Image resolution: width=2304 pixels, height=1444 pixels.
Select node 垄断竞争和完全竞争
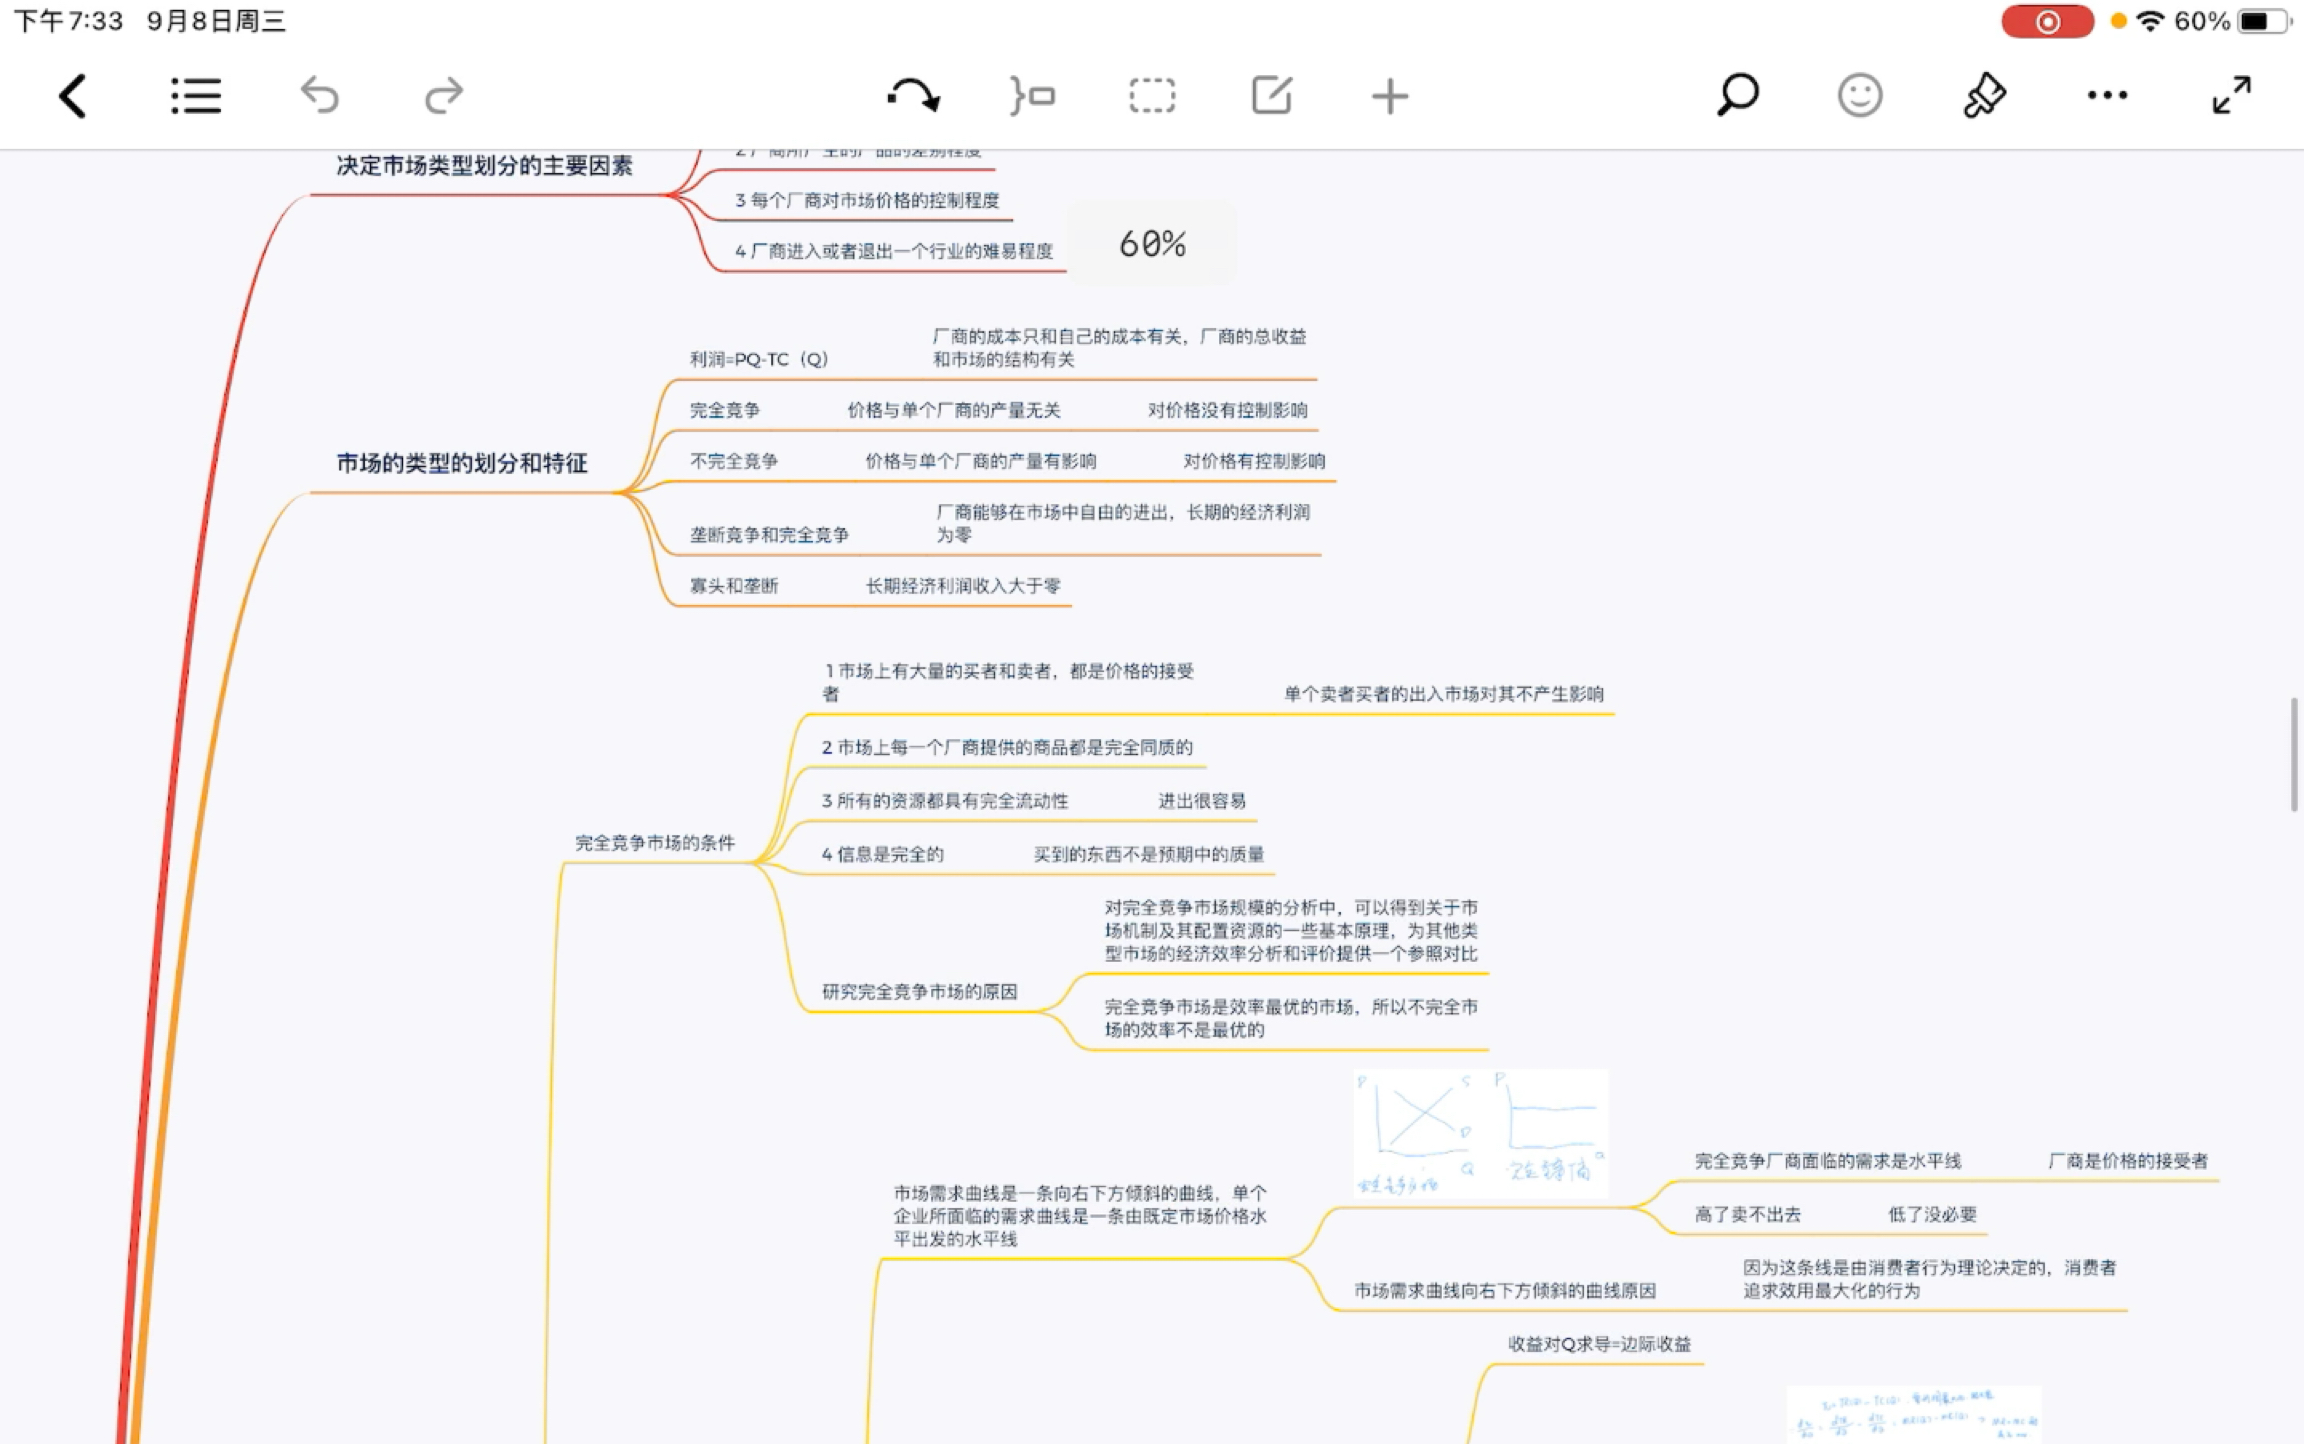[769, 535]
